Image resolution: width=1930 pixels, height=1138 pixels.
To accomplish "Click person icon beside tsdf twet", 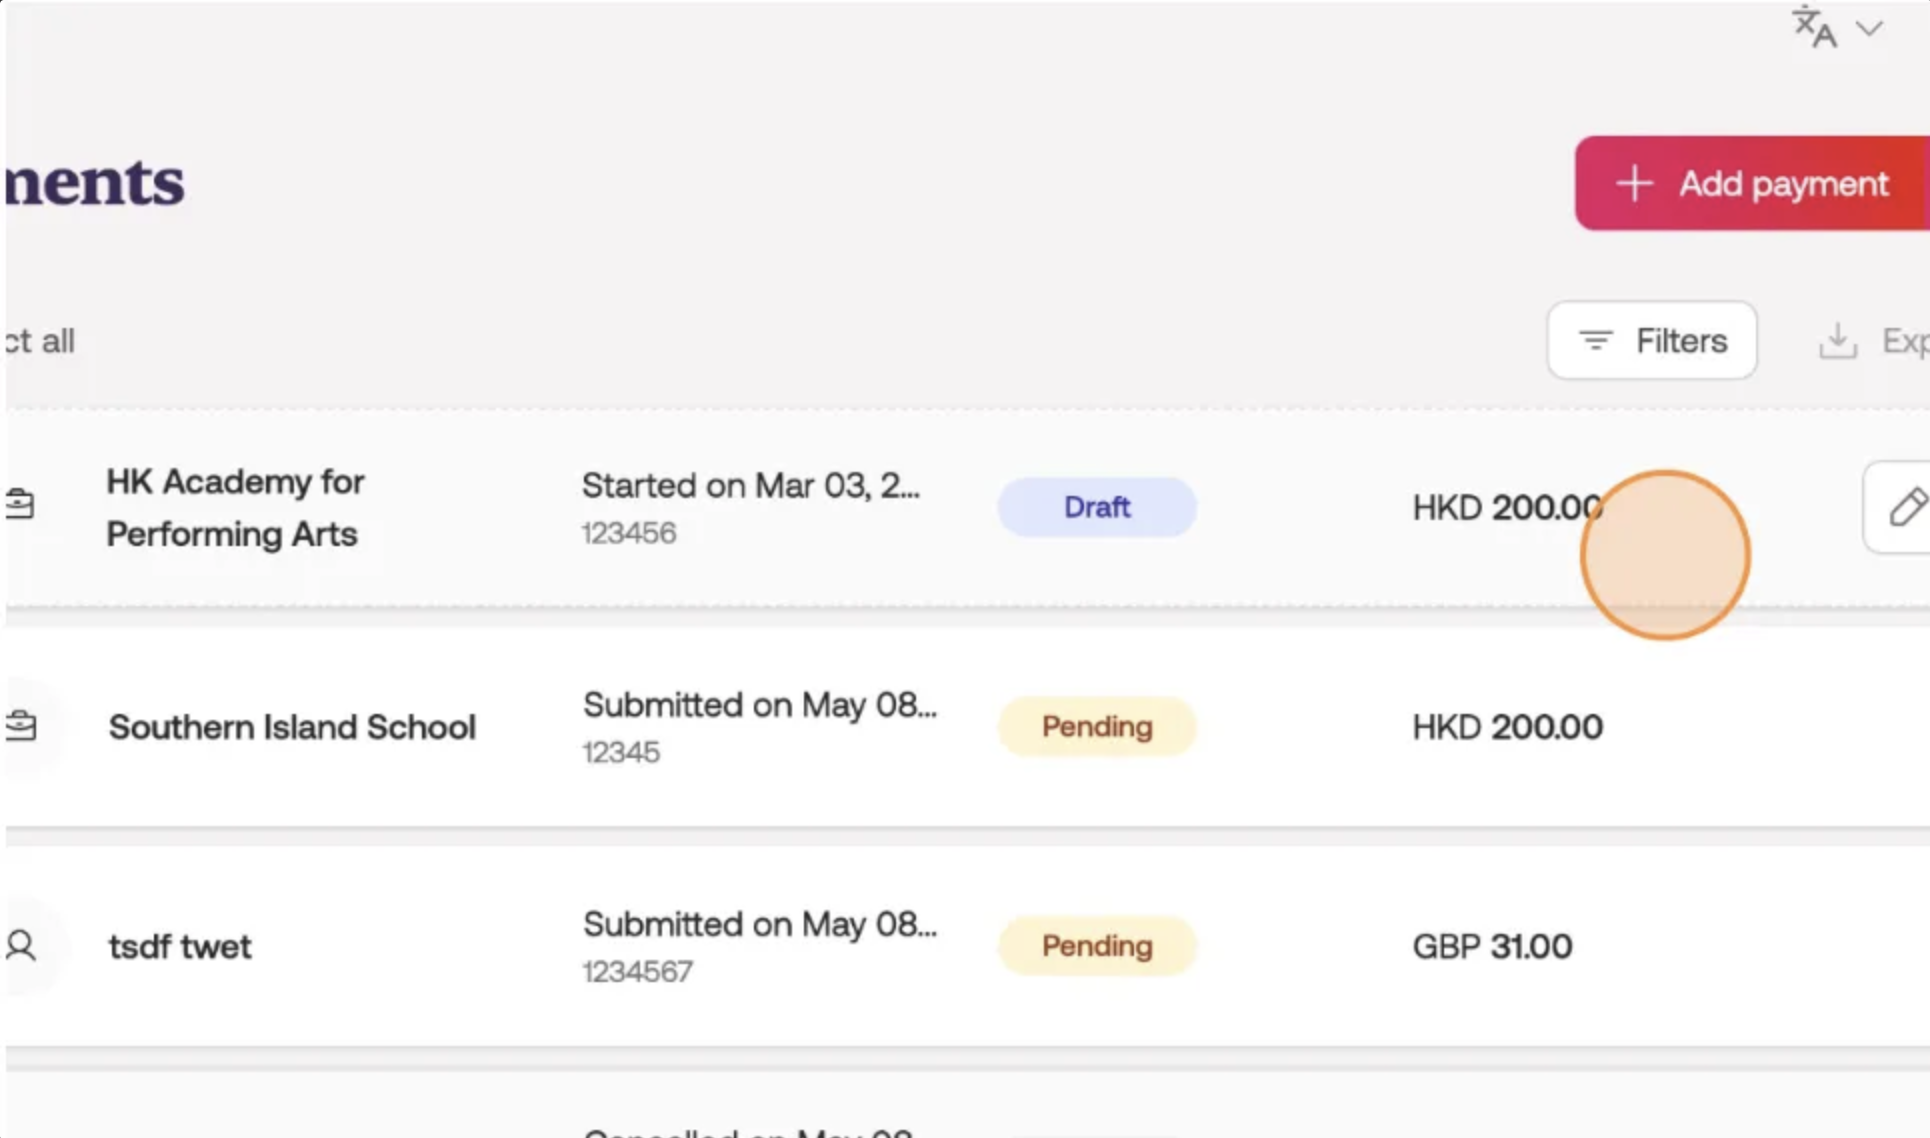I will click(x=20, y=945).
